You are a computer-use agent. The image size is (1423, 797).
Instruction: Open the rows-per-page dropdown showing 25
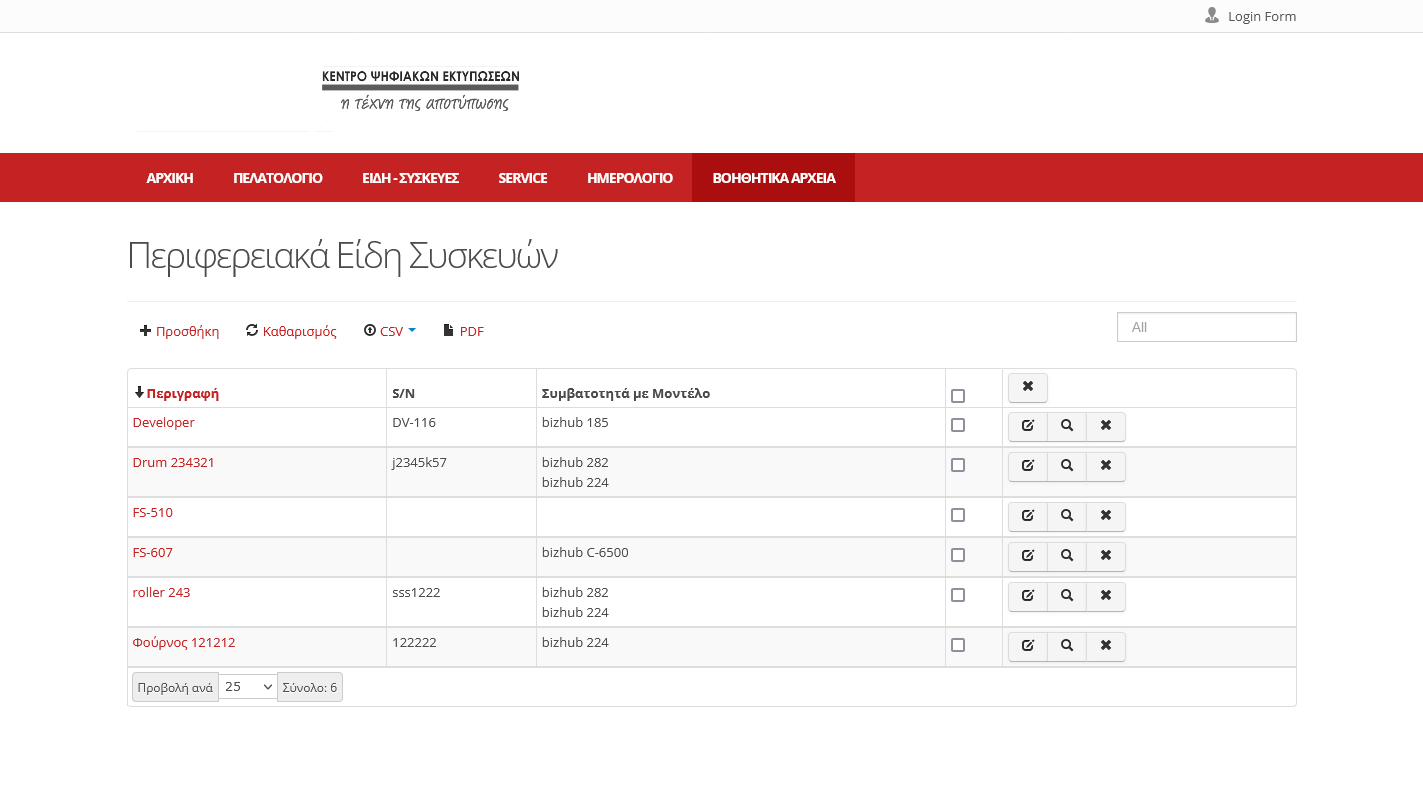click(x=247, y=687)
